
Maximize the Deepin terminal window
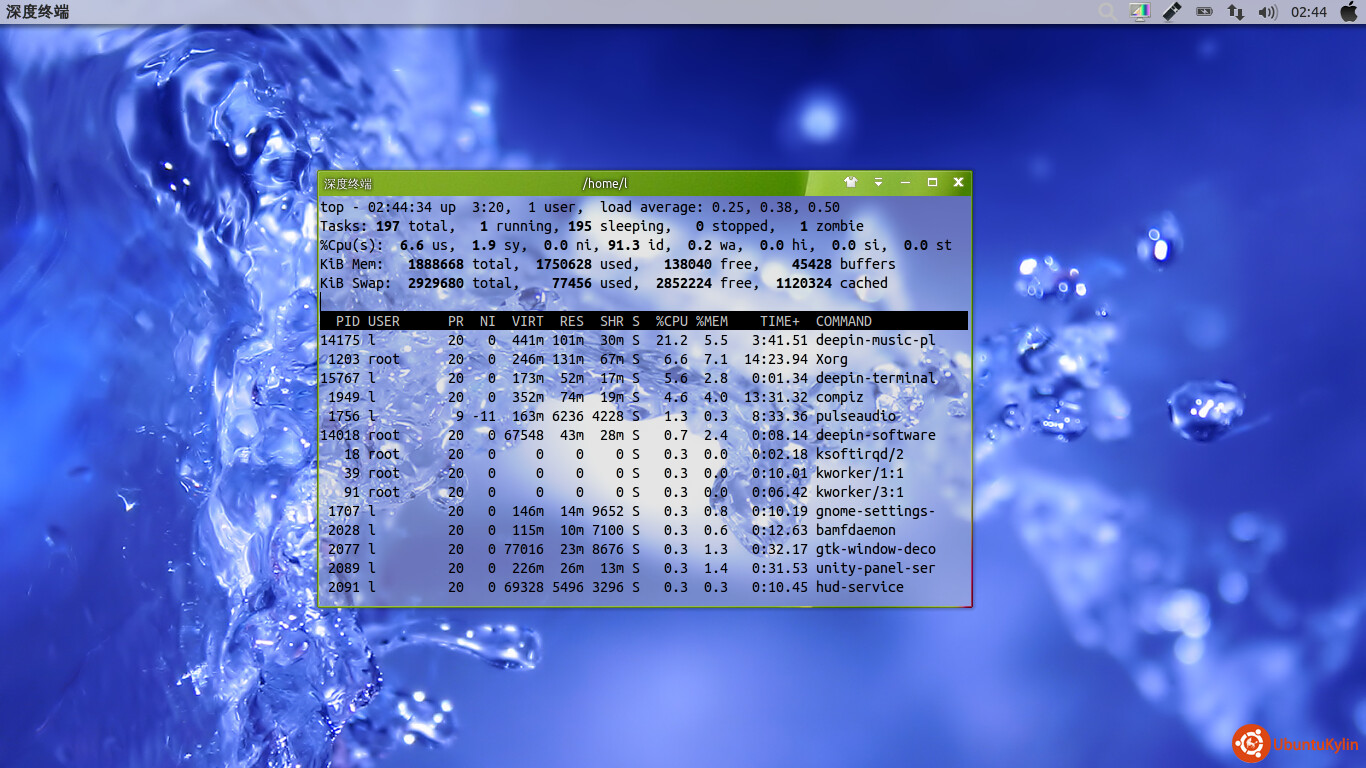[932, 182]
